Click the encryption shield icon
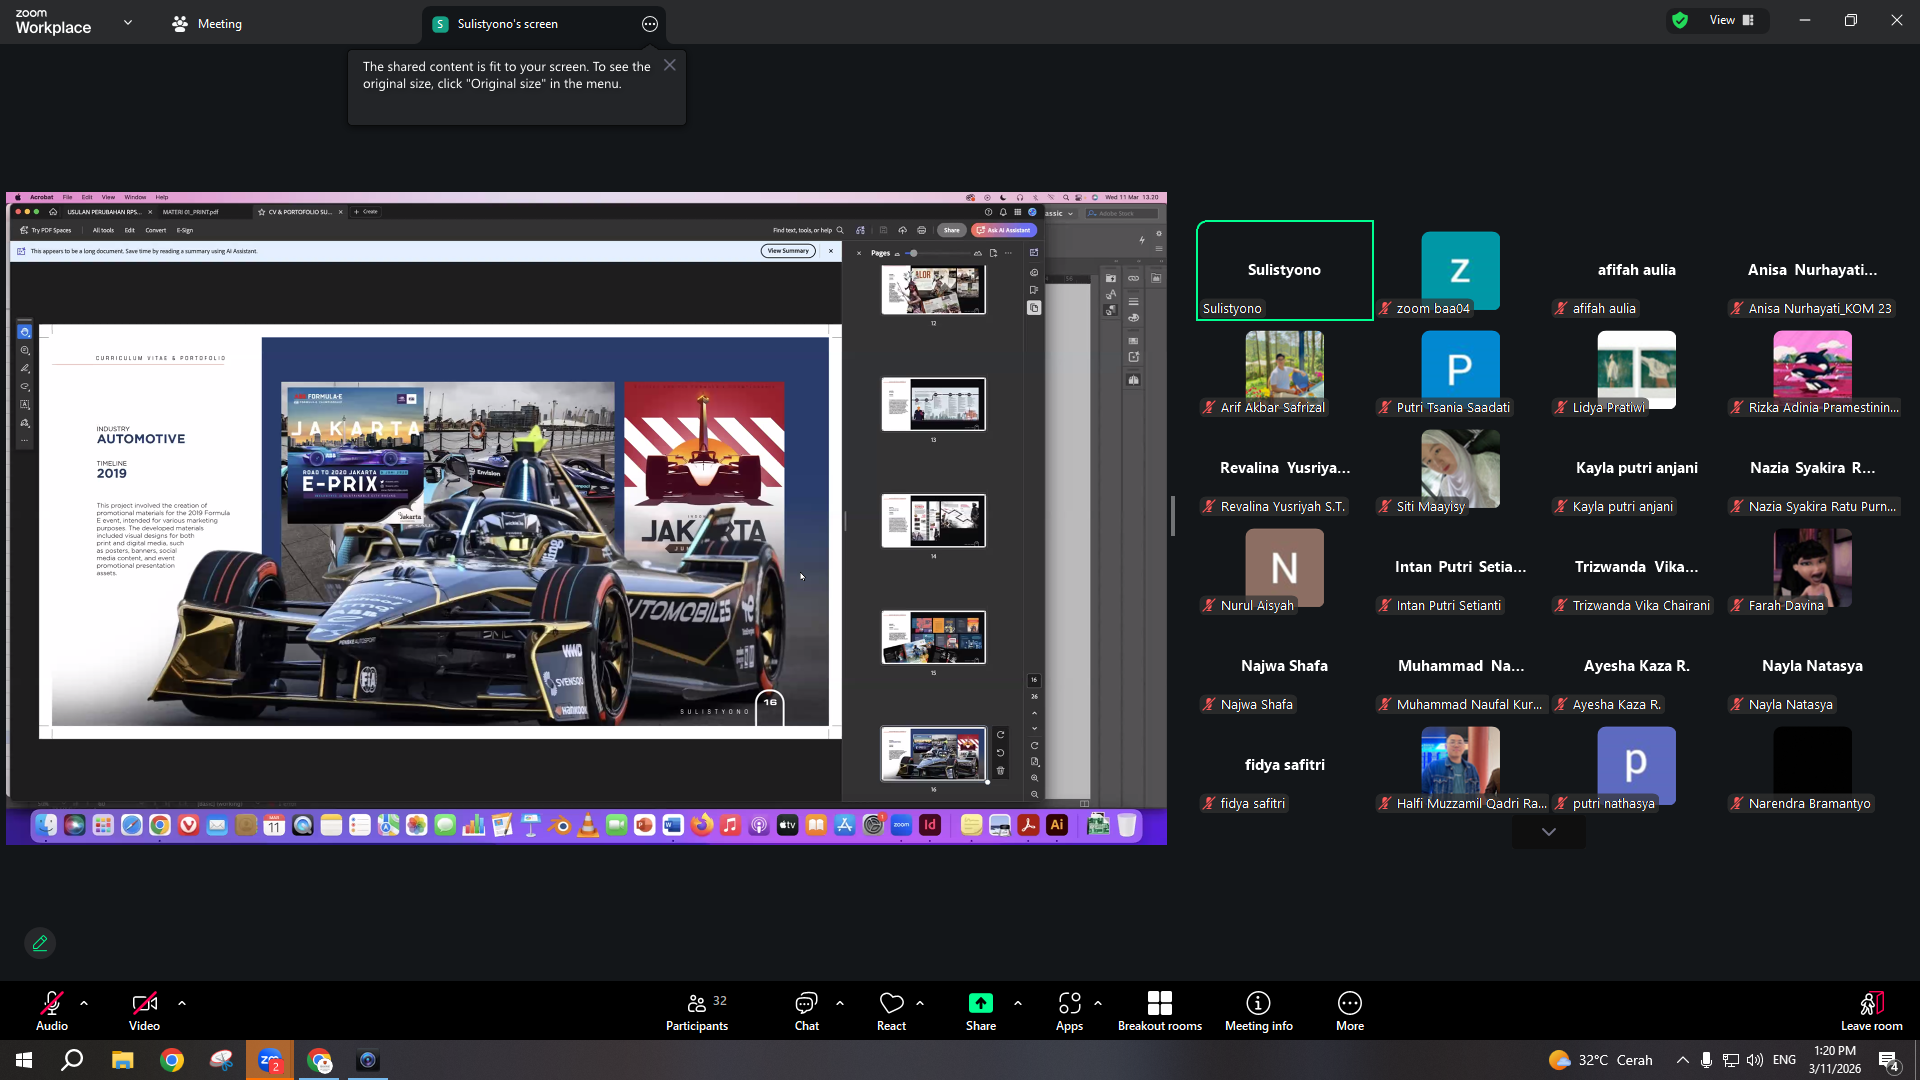This screenshot has height=1080, width=1920. pyautogui.click(x=1680, y=20)
